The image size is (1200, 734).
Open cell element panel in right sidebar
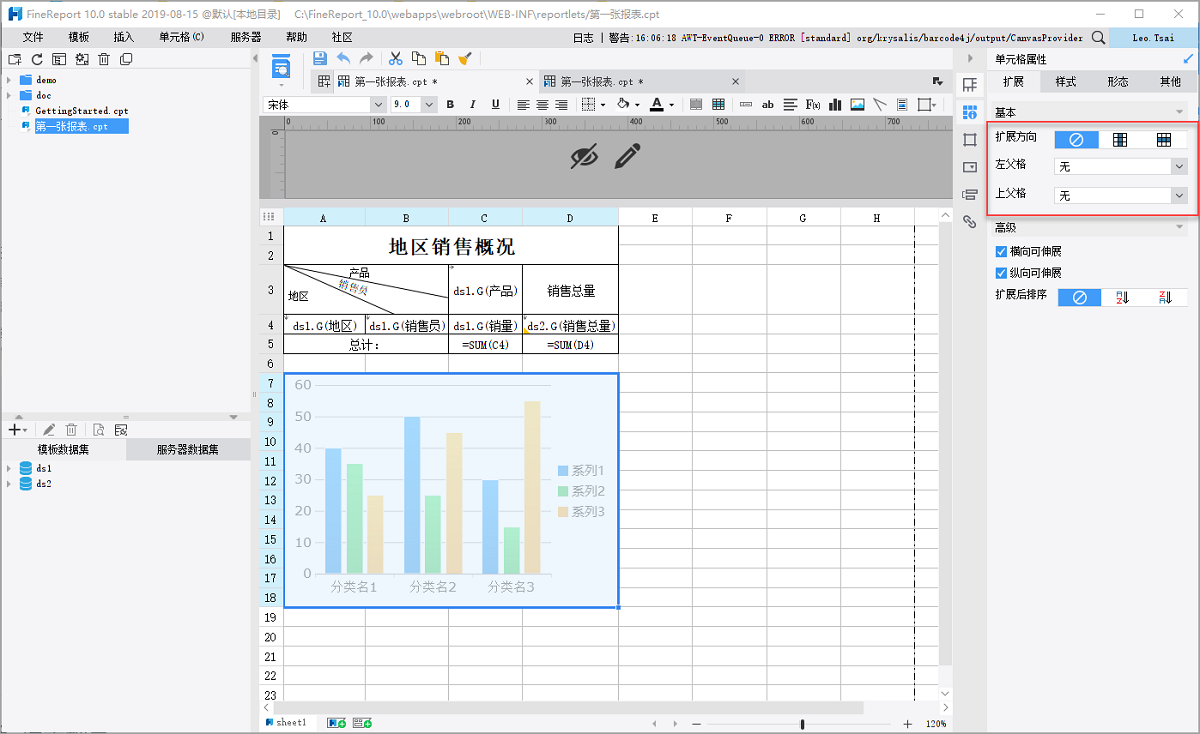(x=969, y=86)
